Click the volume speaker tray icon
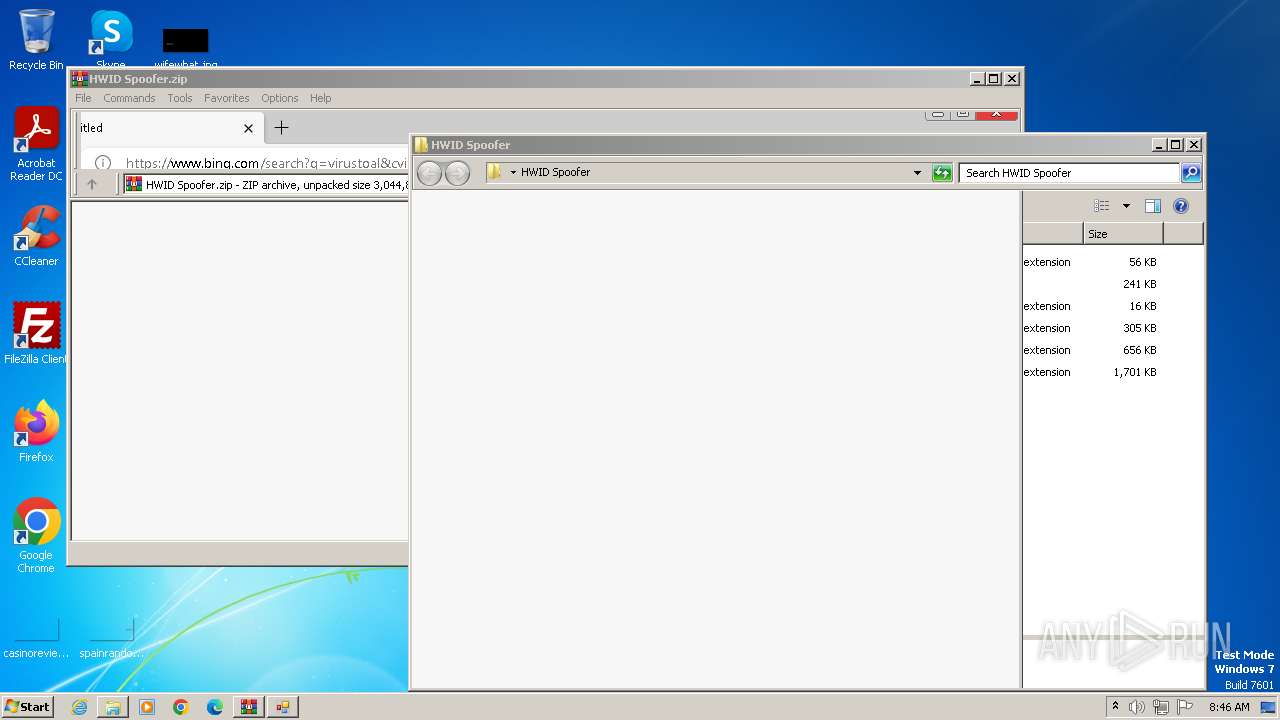Viewport: 1280px width, 720px height. pyautogui.click(x=1137, y=707)
